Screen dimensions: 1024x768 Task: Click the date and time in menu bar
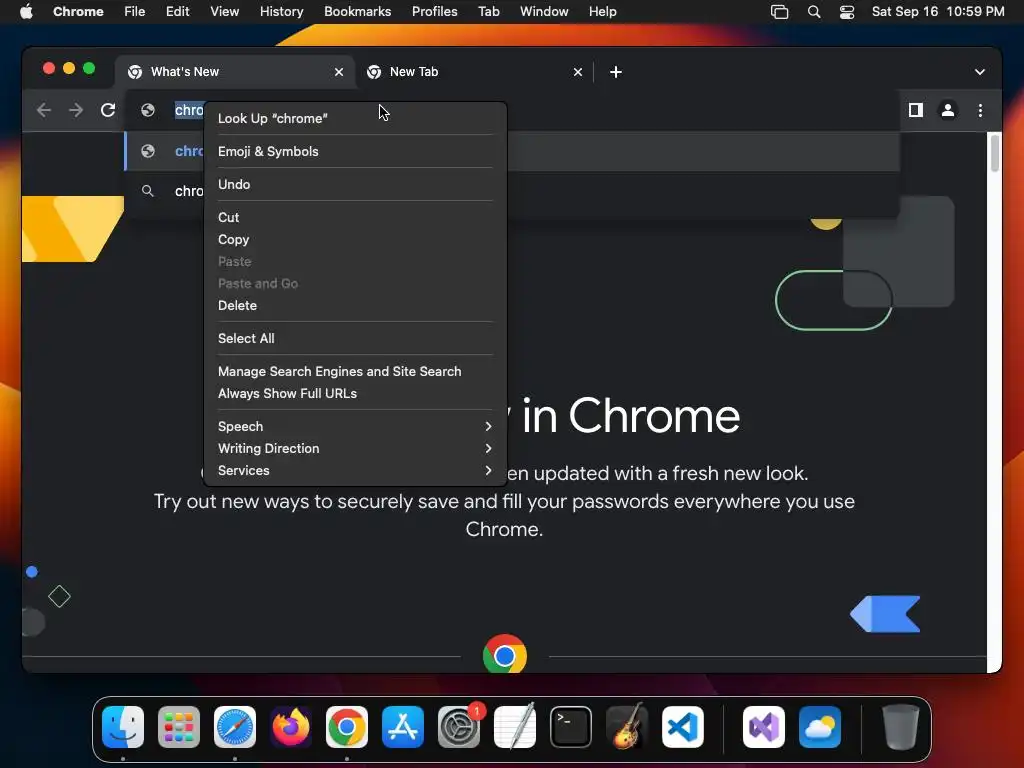[938, 12]
